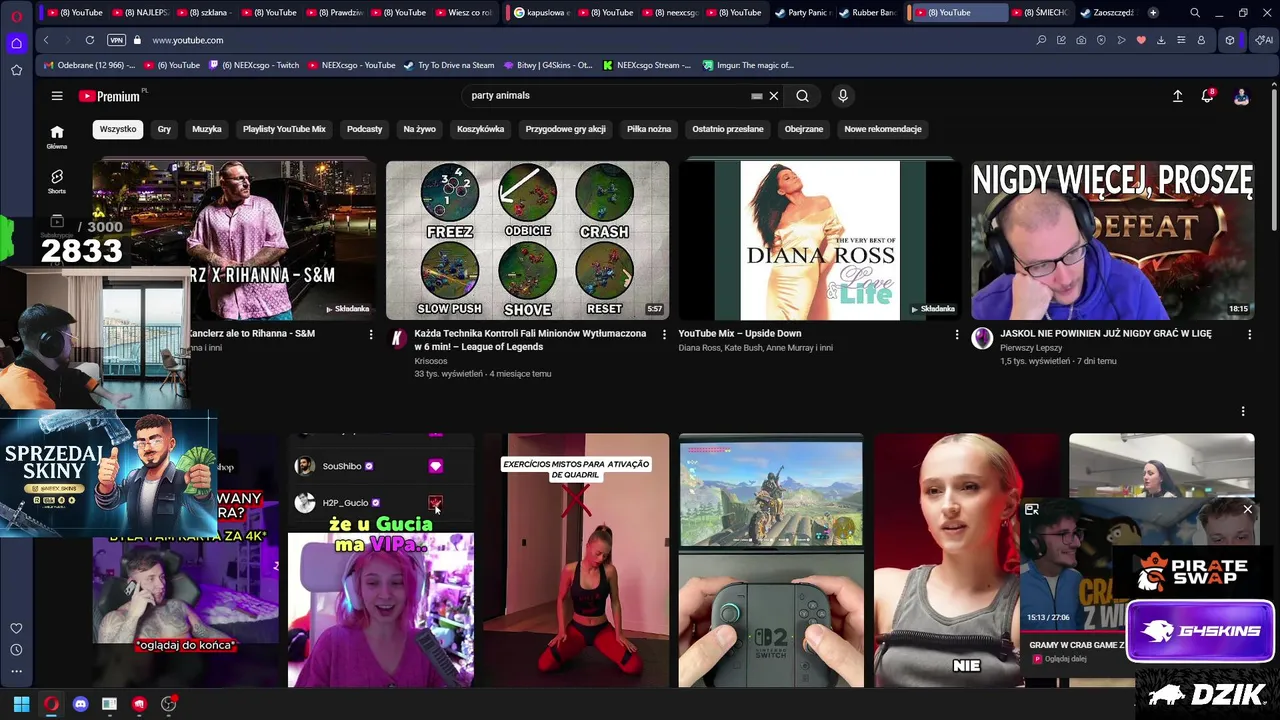The width and height of the screenshot is (1280, 720).
Task: Open the minion wave control video thumbnail
Action: [x=527, y=240]
